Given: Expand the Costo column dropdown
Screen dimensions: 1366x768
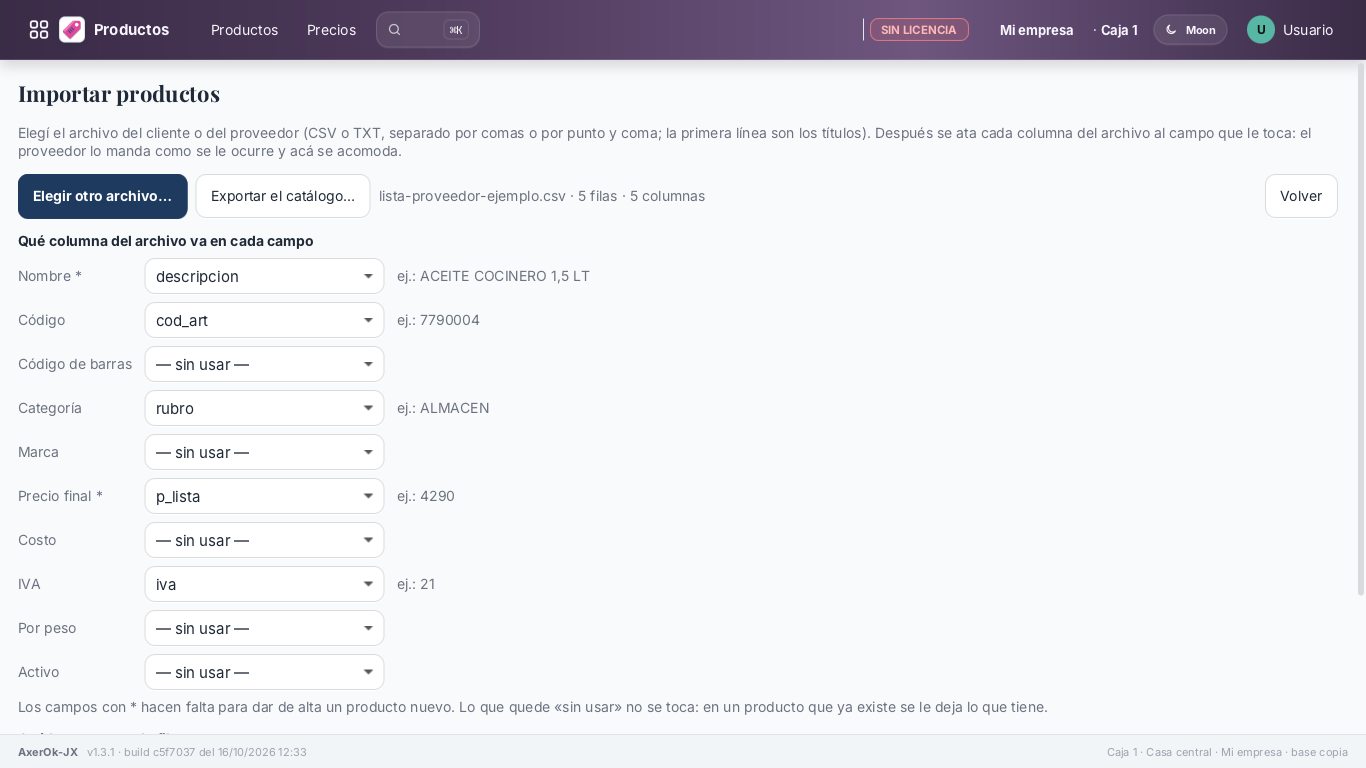Looking at the screenshot, I should [265, 540].
